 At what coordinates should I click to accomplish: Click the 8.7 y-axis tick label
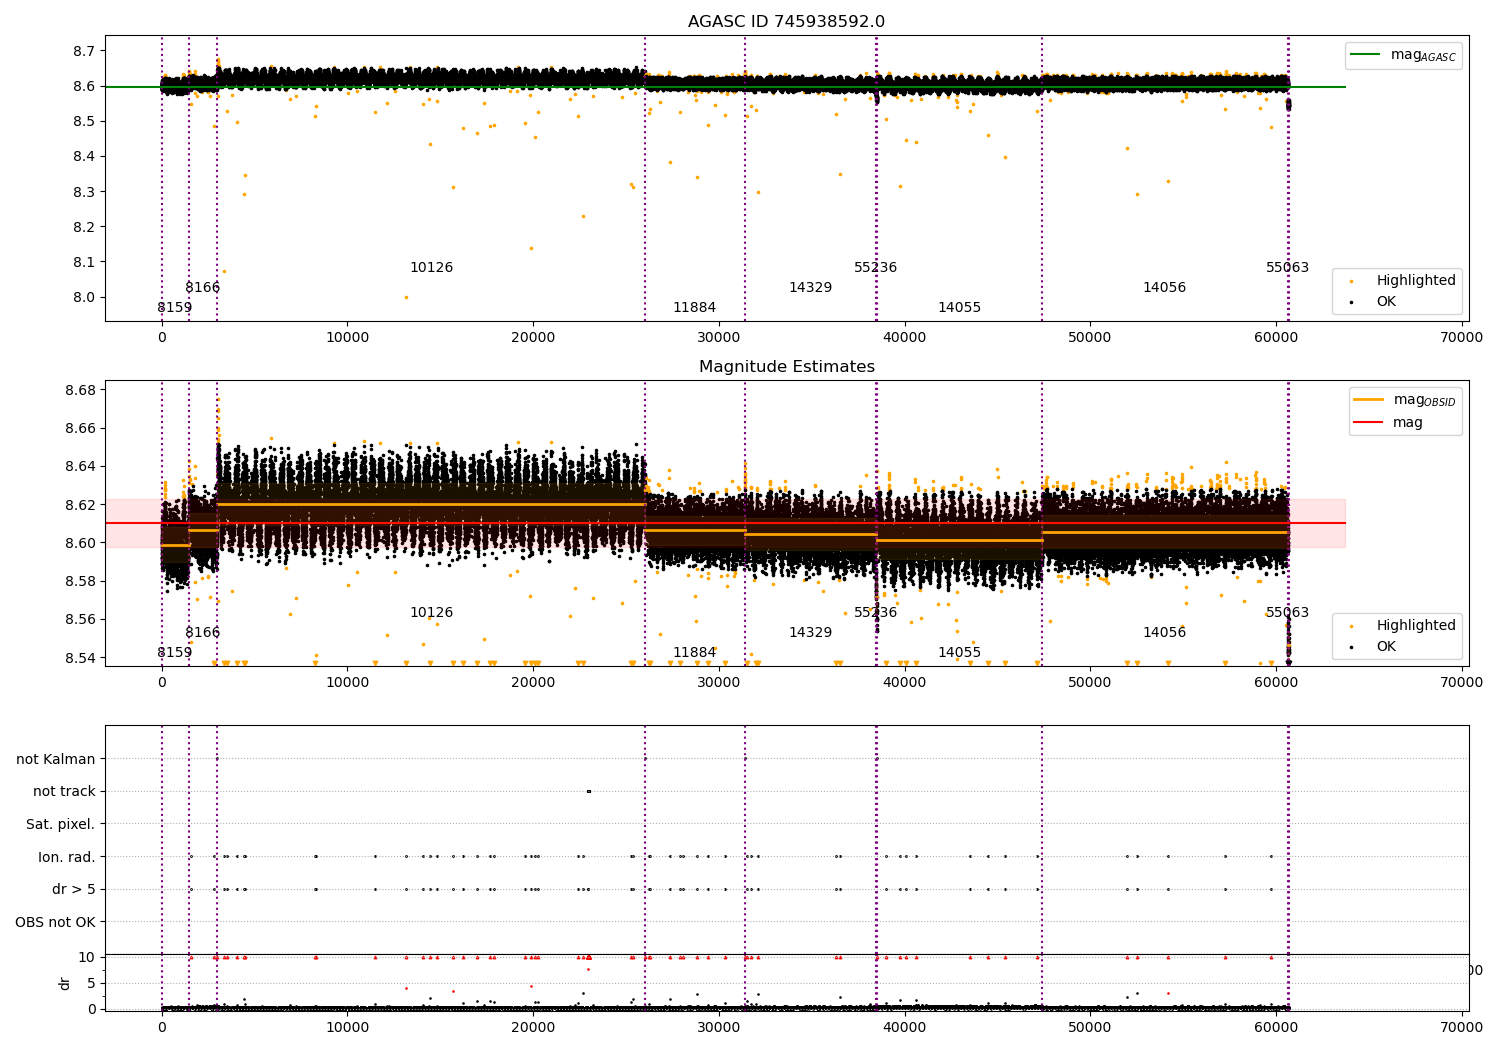coord(85,51)
